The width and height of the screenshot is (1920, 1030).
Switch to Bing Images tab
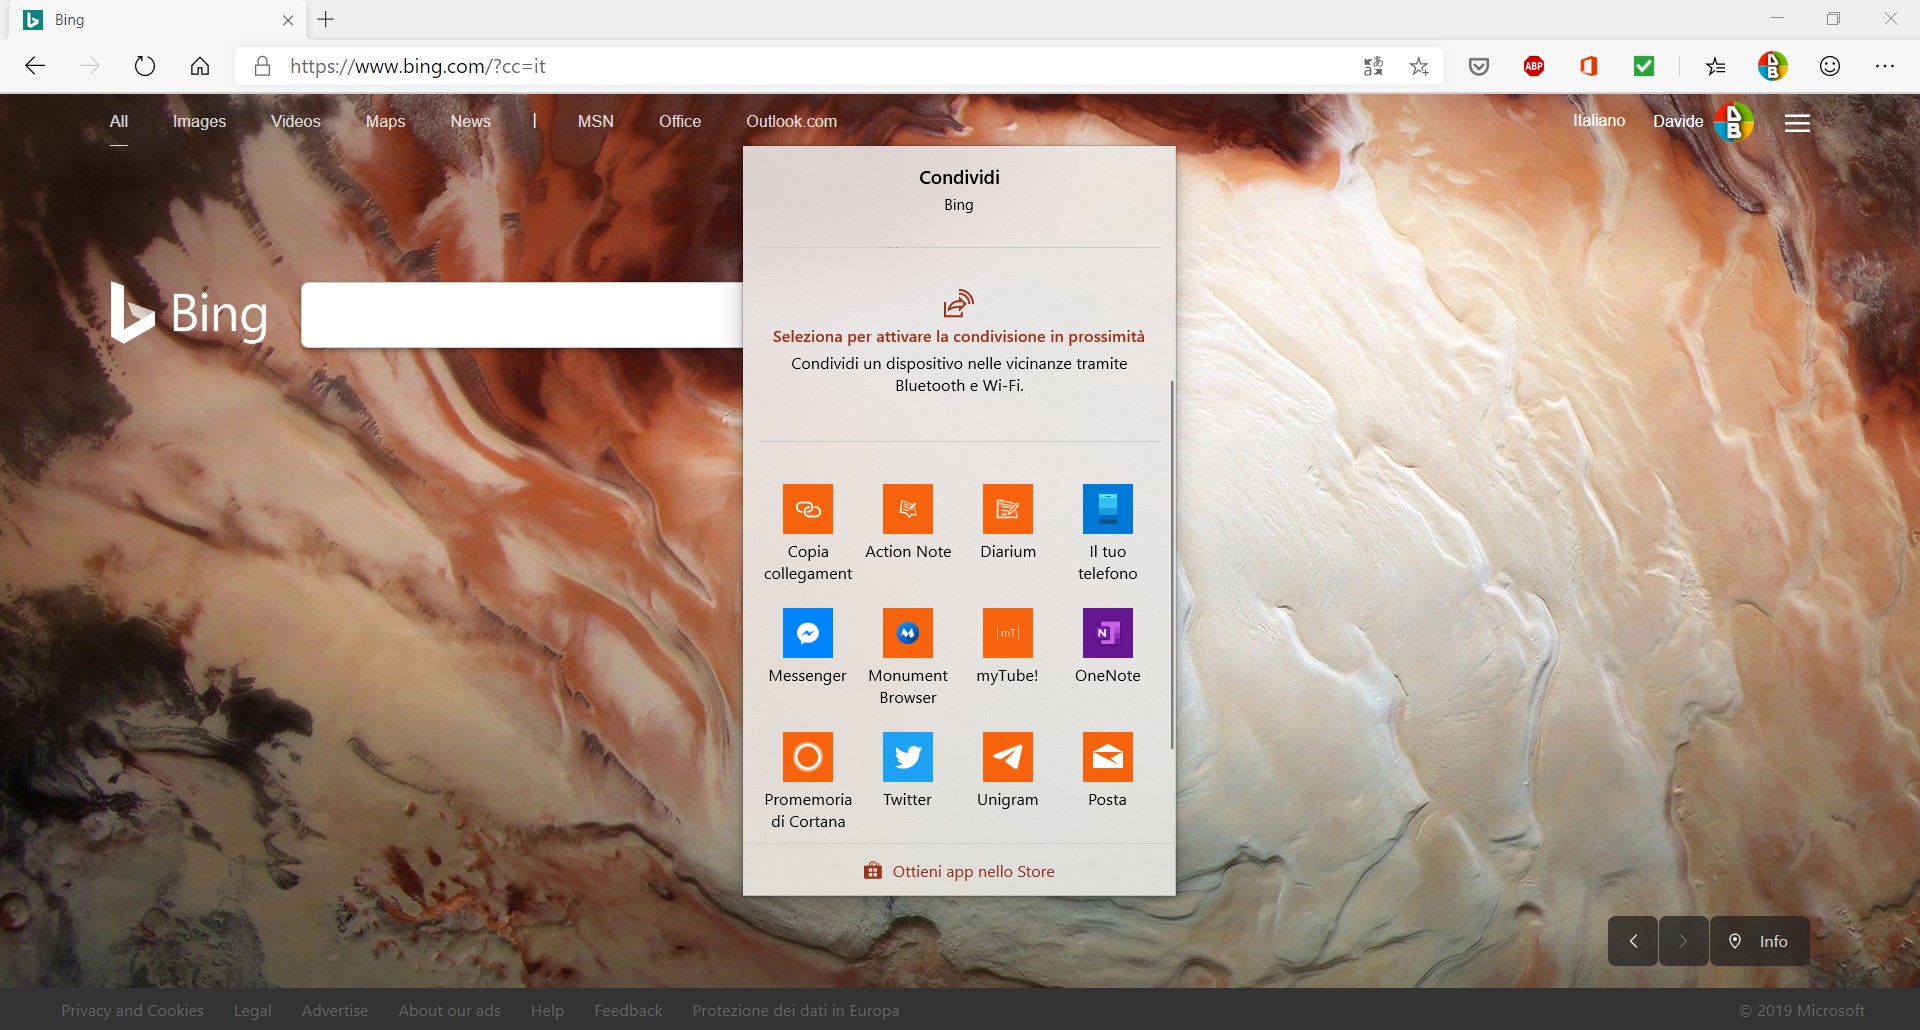coord(199,121)
